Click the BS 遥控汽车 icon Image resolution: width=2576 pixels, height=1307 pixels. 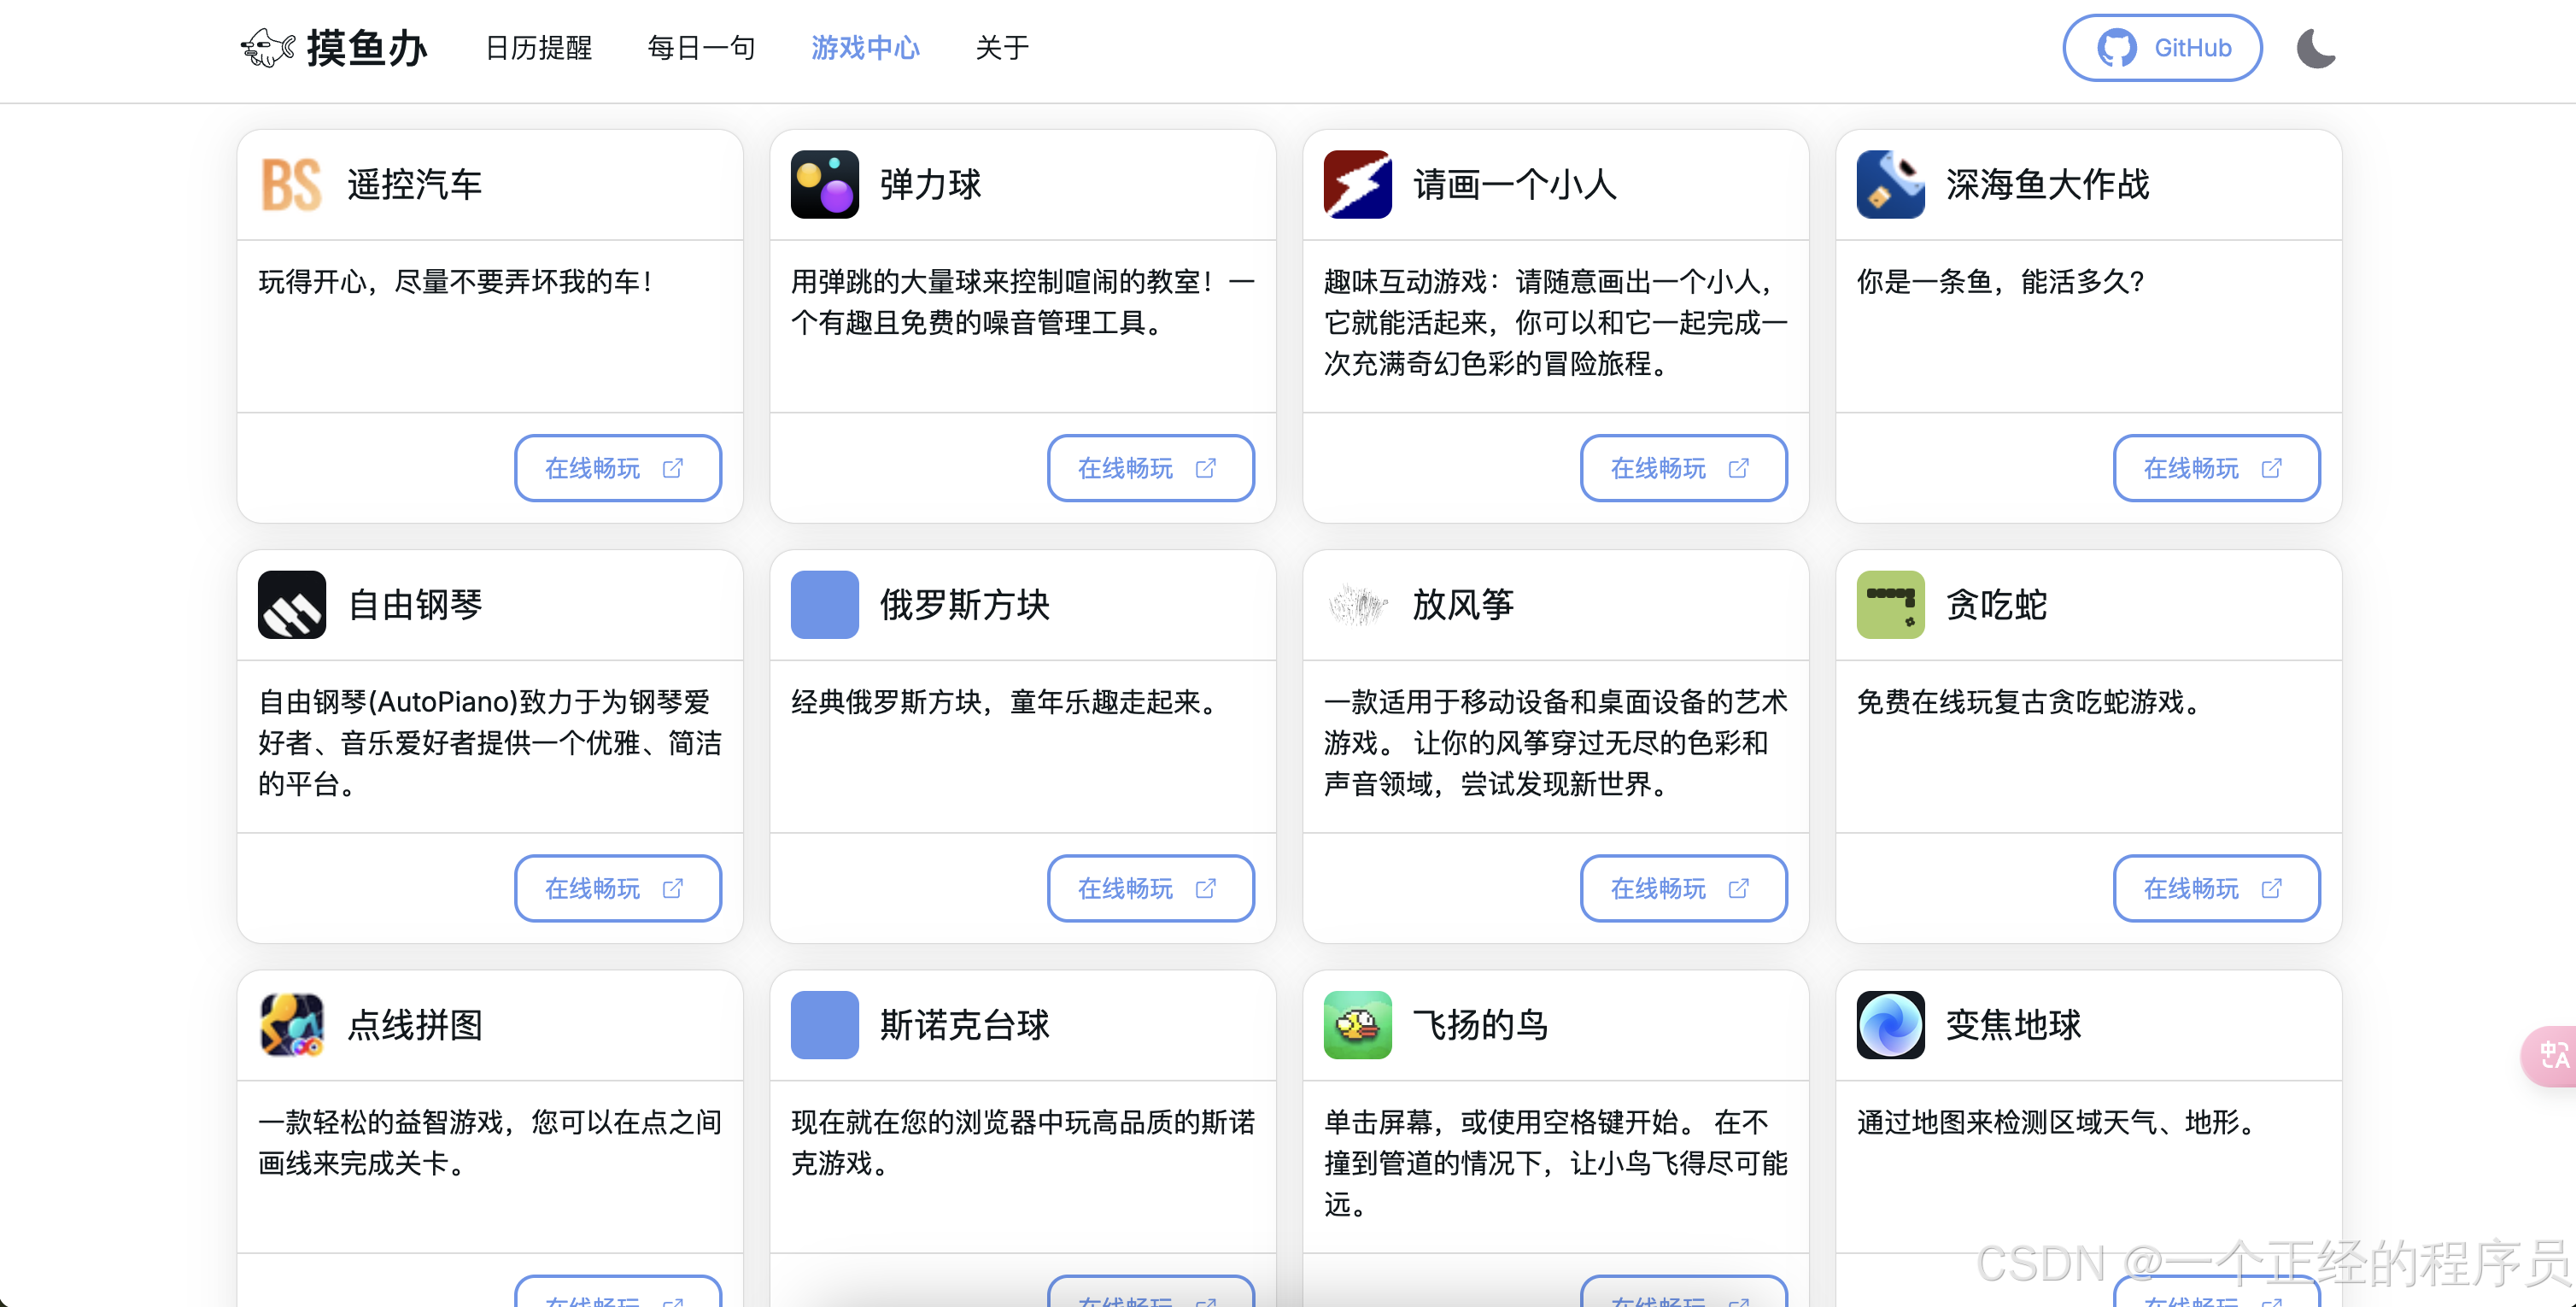[291, 184]
